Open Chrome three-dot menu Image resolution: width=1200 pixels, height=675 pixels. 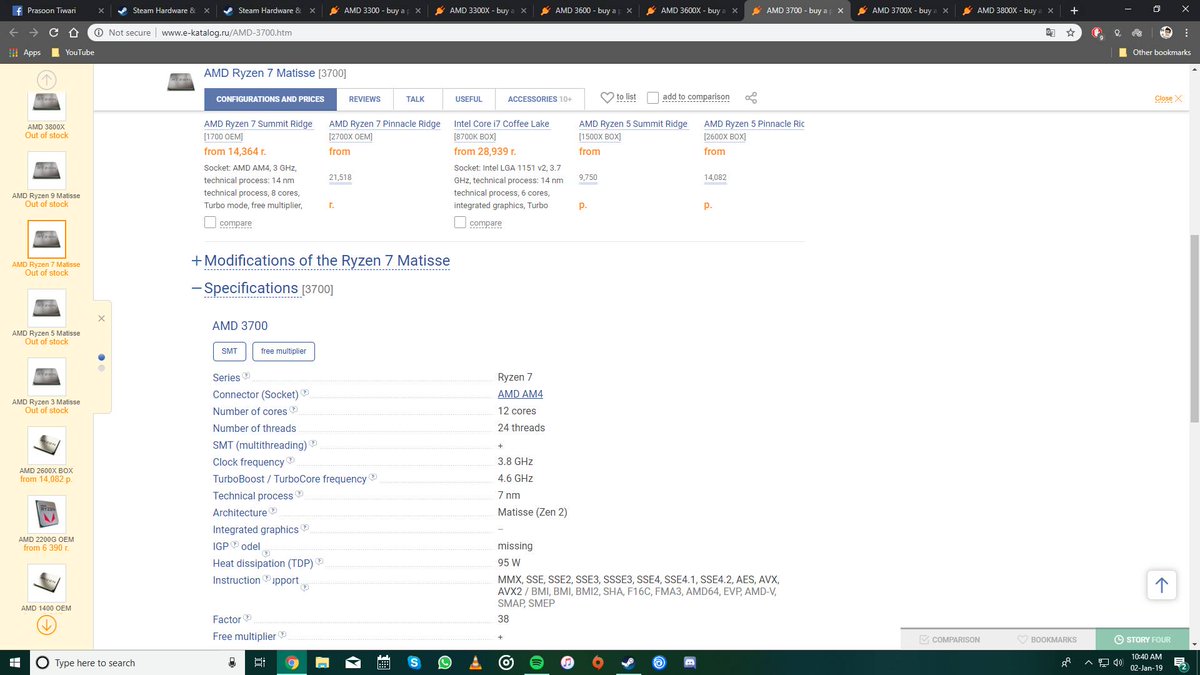pyautogui.click(x=1188, y=32)
